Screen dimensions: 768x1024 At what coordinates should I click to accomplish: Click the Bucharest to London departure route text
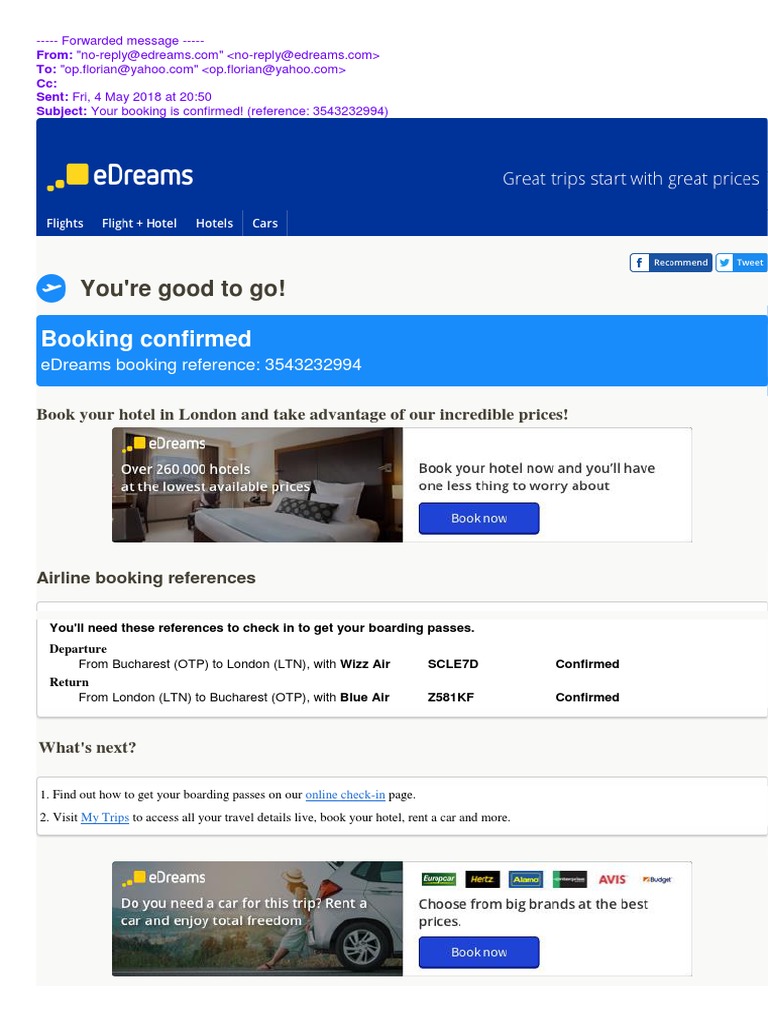point(234,664)
